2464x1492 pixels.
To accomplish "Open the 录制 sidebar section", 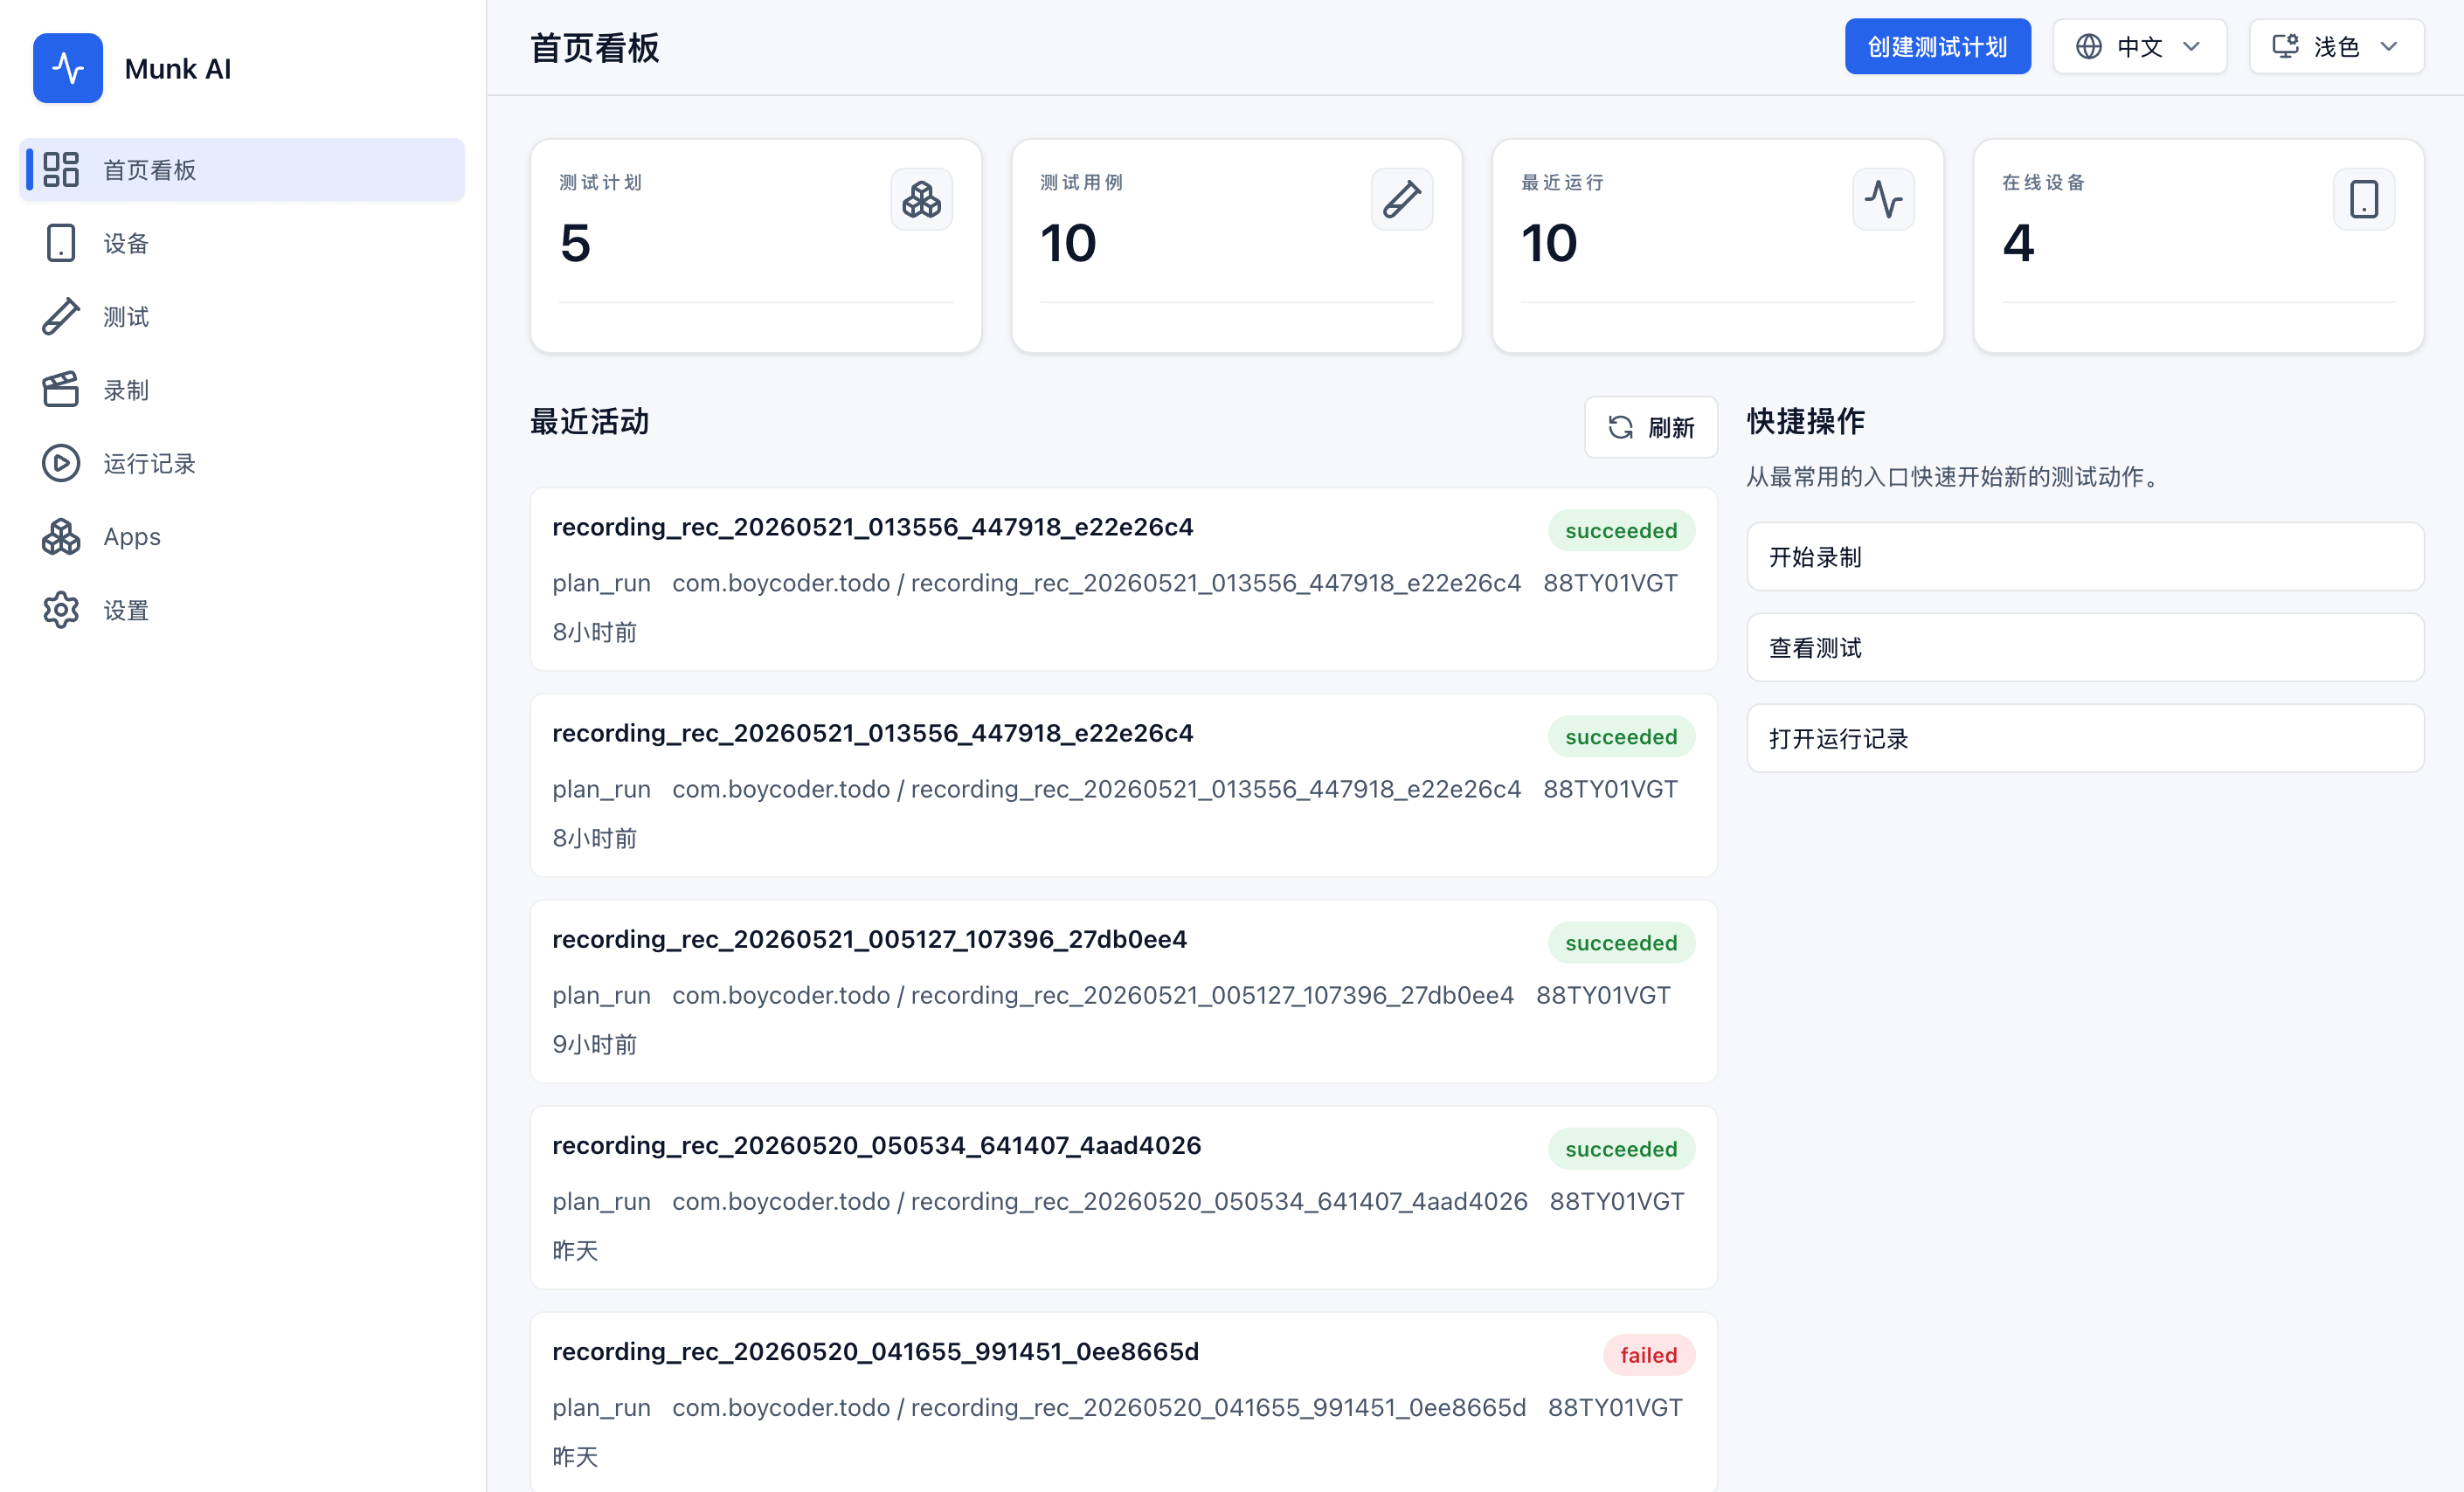I will click(x=242, y=390).
